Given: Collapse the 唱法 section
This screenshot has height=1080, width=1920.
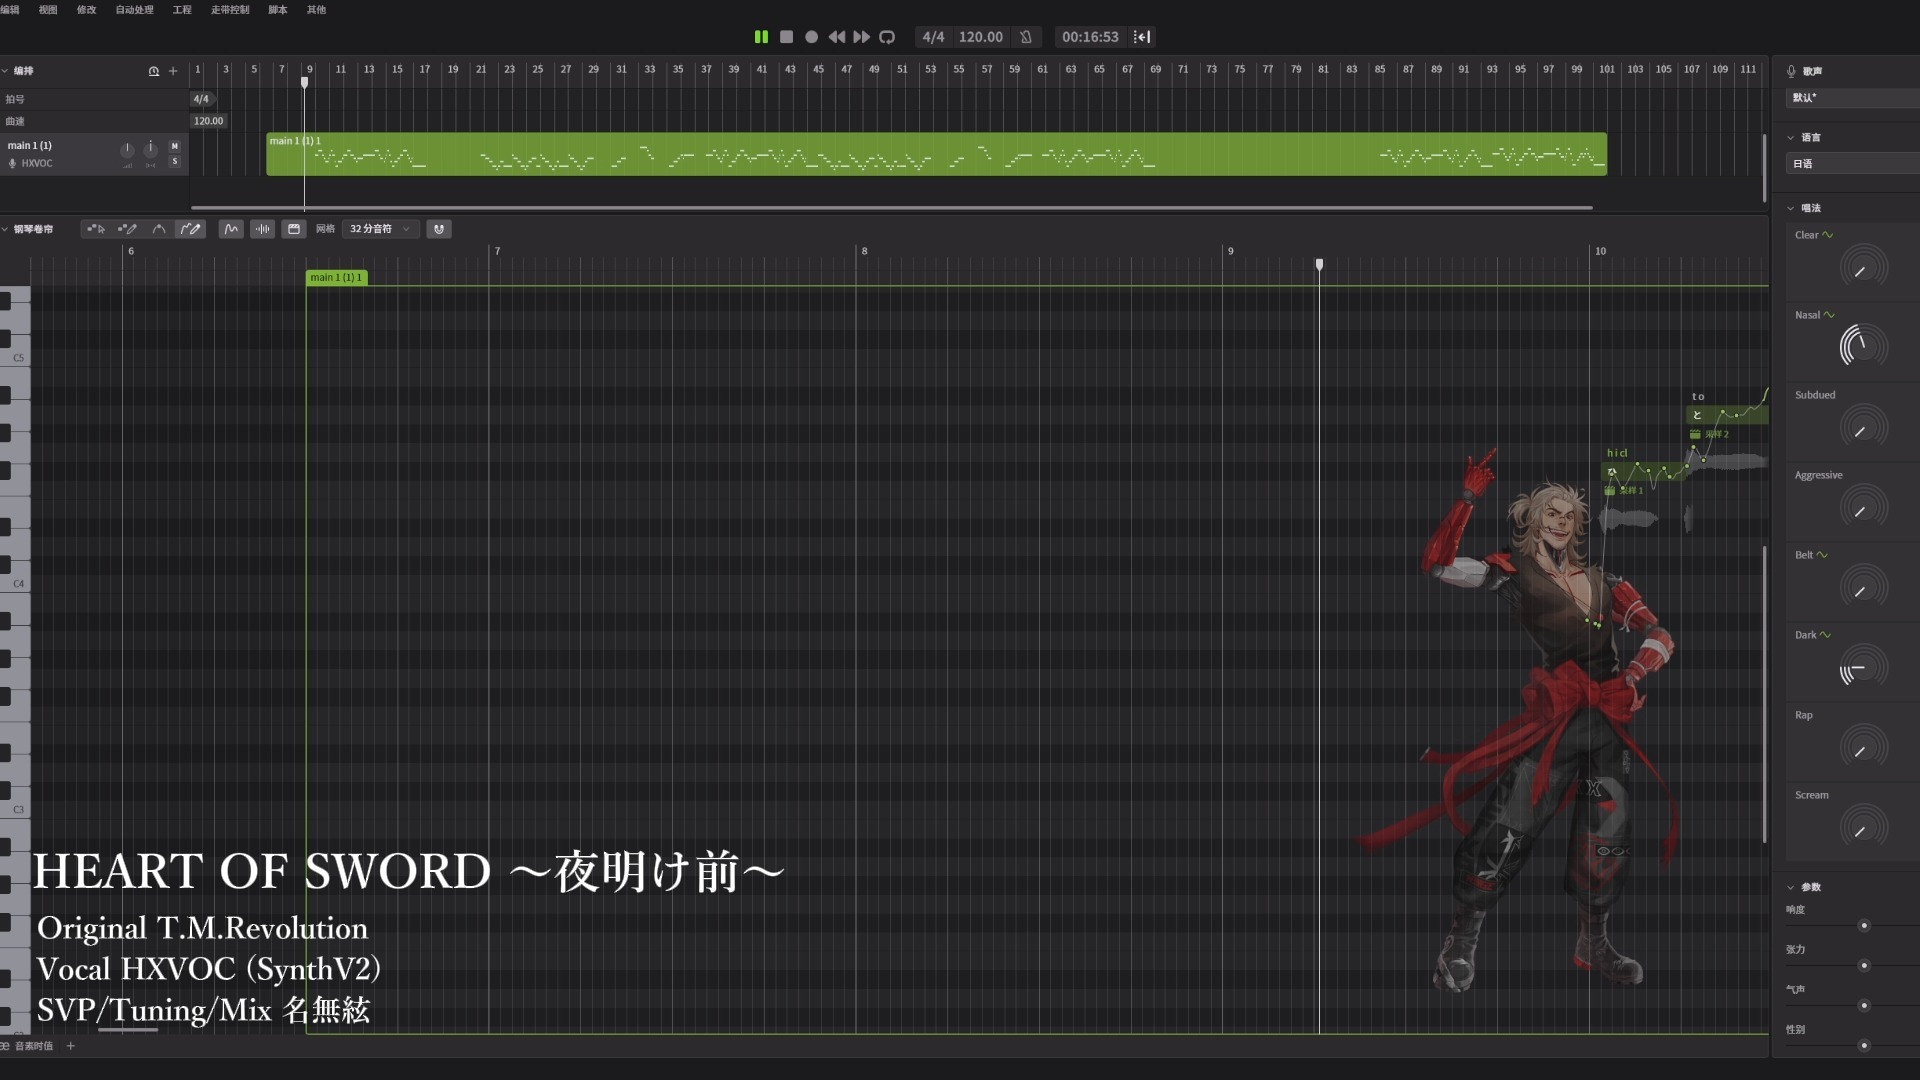Looking at the screenshot, I should click(x=1791, y=208).
